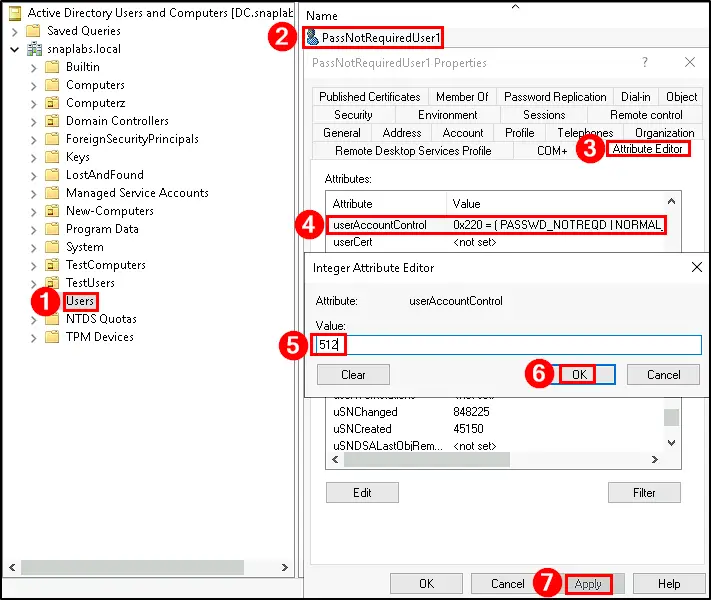
Task: Switch to the Security tab
Action: pos(353,115)
